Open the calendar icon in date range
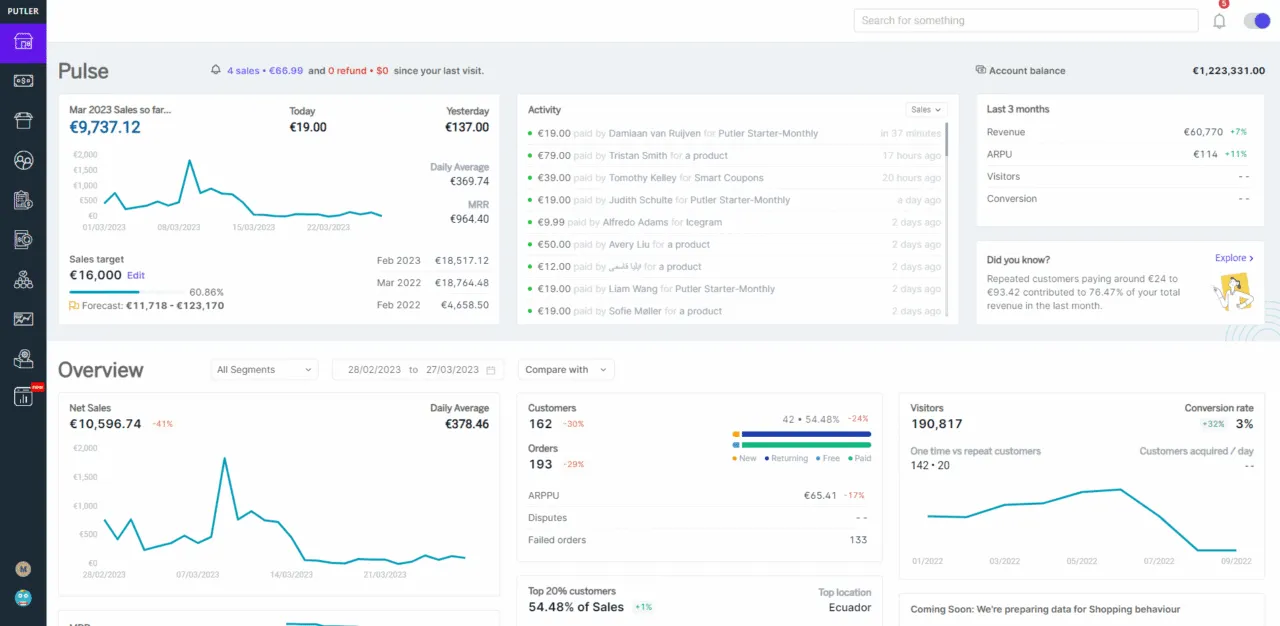 click(490, 370)
